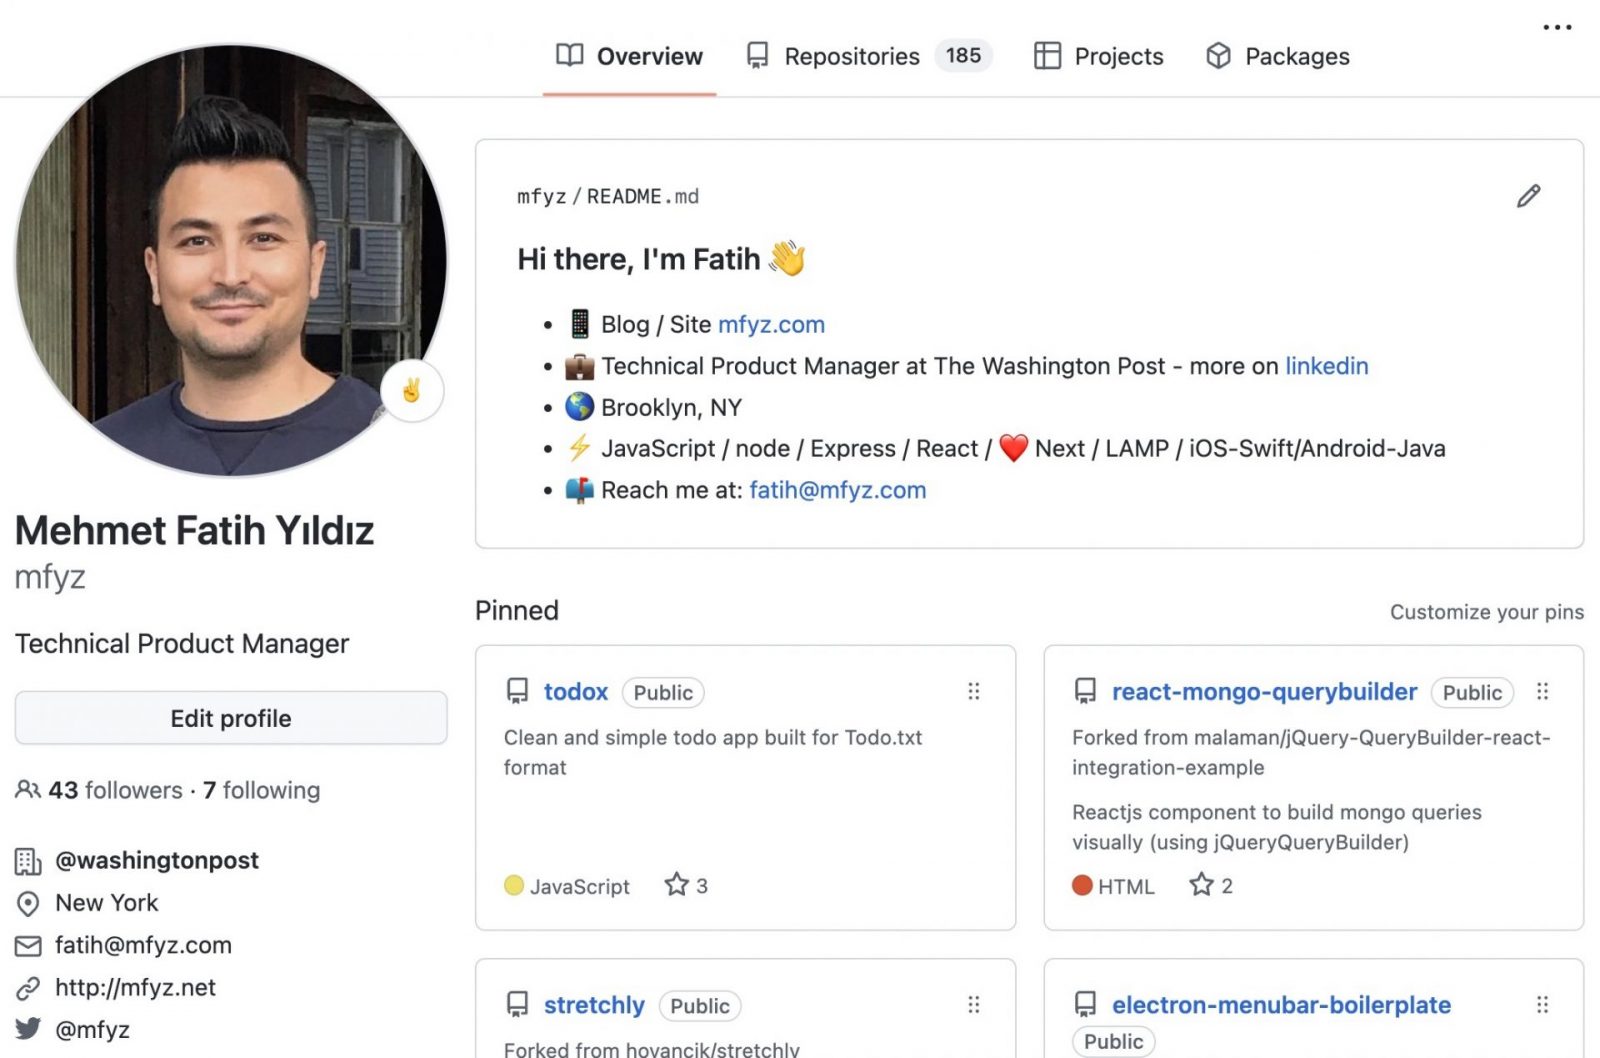View the 43 followers list
This screenshot has width=1600, height=1058.
pos(115,790)
